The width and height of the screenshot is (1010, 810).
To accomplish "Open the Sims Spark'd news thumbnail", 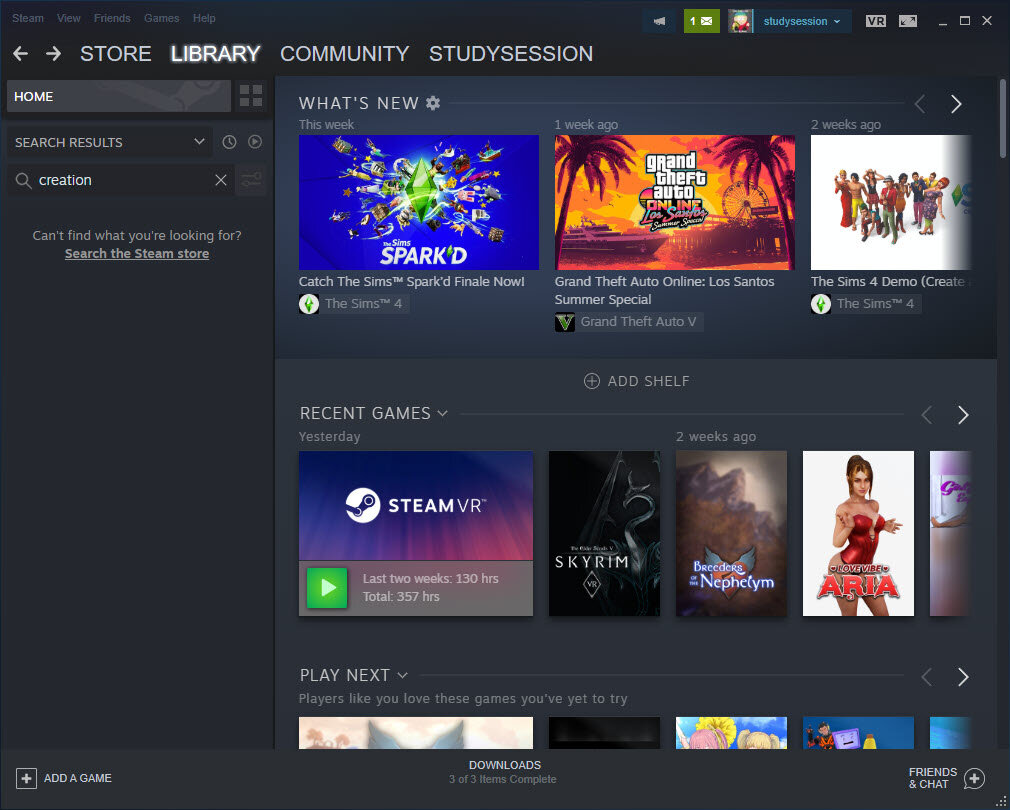I will click(x=419, y=202).
